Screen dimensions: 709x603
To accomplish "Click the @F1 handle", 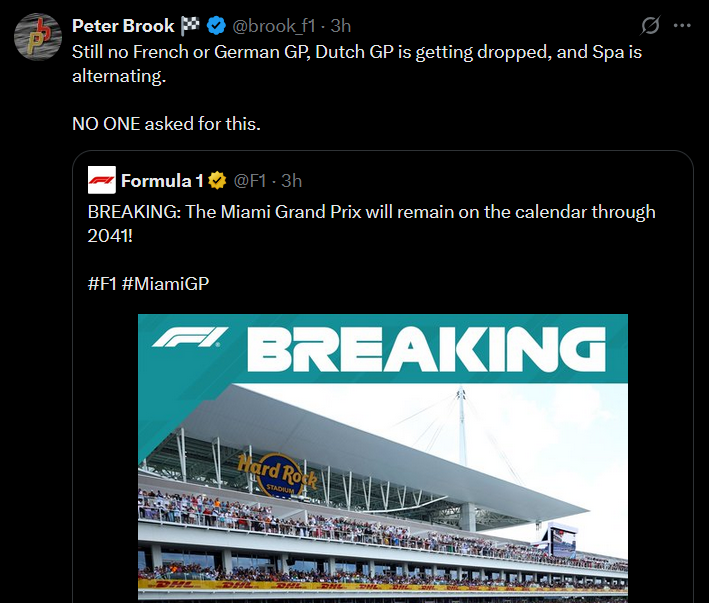I will pyautogui.click(x=249, y=181).
